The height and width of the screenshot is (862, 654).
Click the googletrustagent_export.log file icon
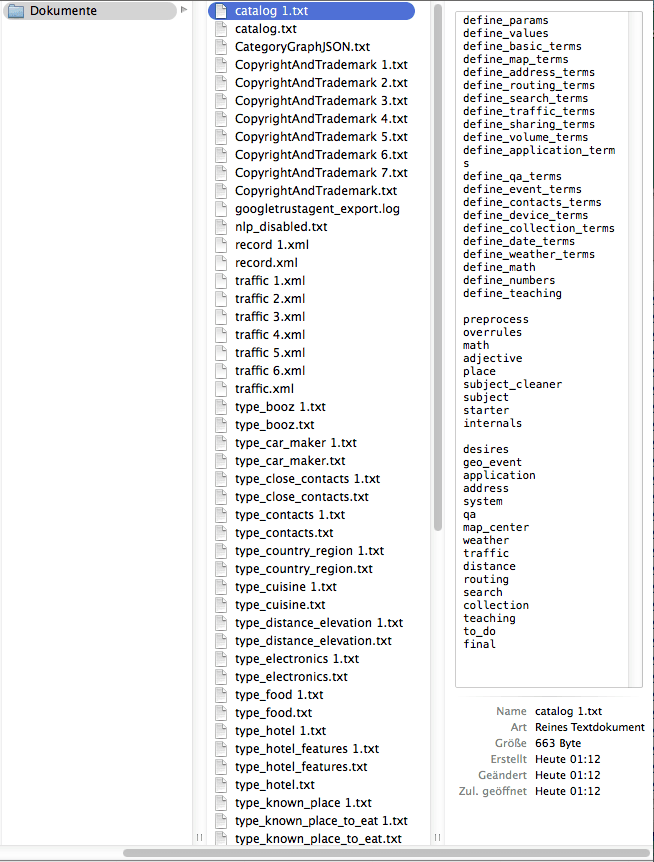[x=221, y=209]
